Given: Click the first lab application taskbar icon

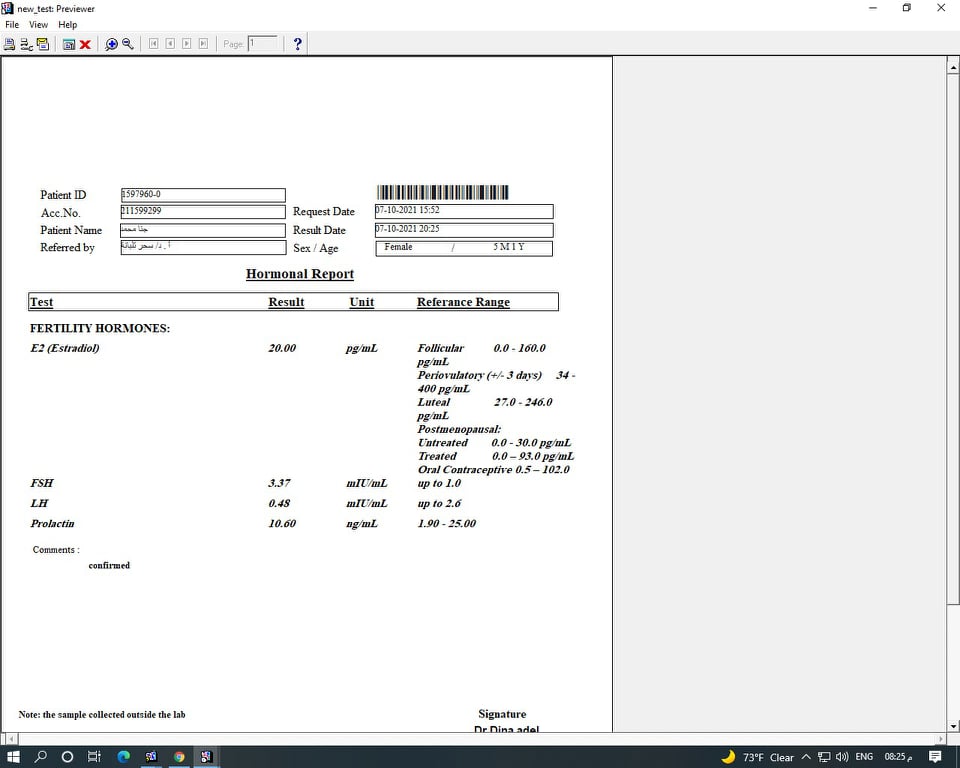Looking at the screenshot, I should click(151, 757).
